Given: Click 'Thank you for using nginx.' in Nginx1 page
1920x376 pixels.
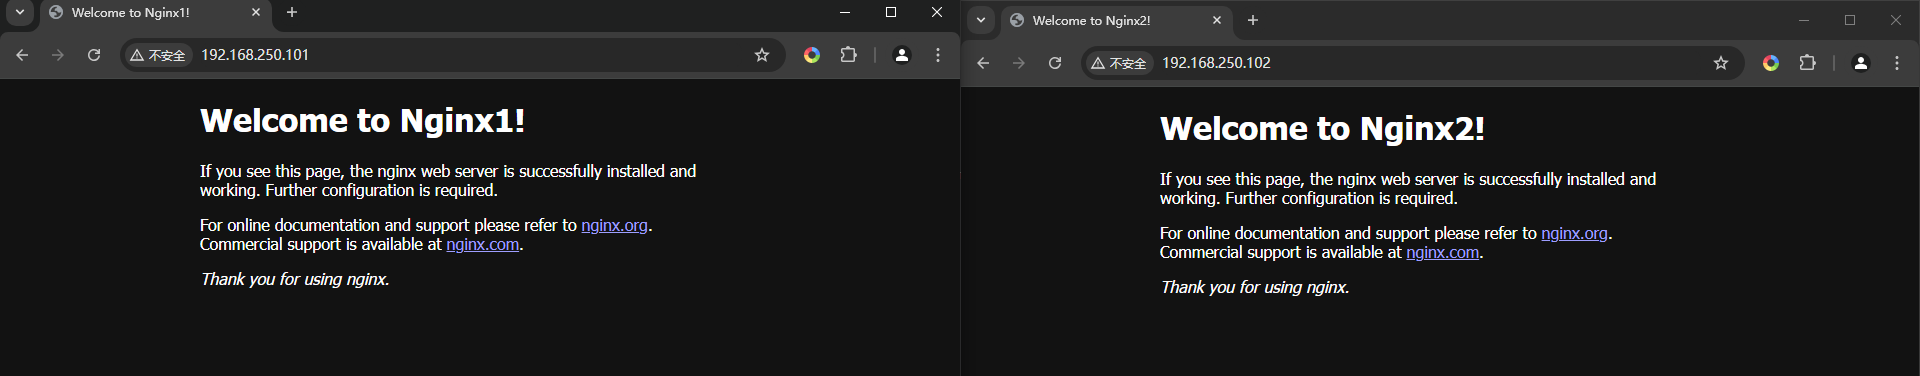Looking at the screenshot, I should tap(295, 280).
